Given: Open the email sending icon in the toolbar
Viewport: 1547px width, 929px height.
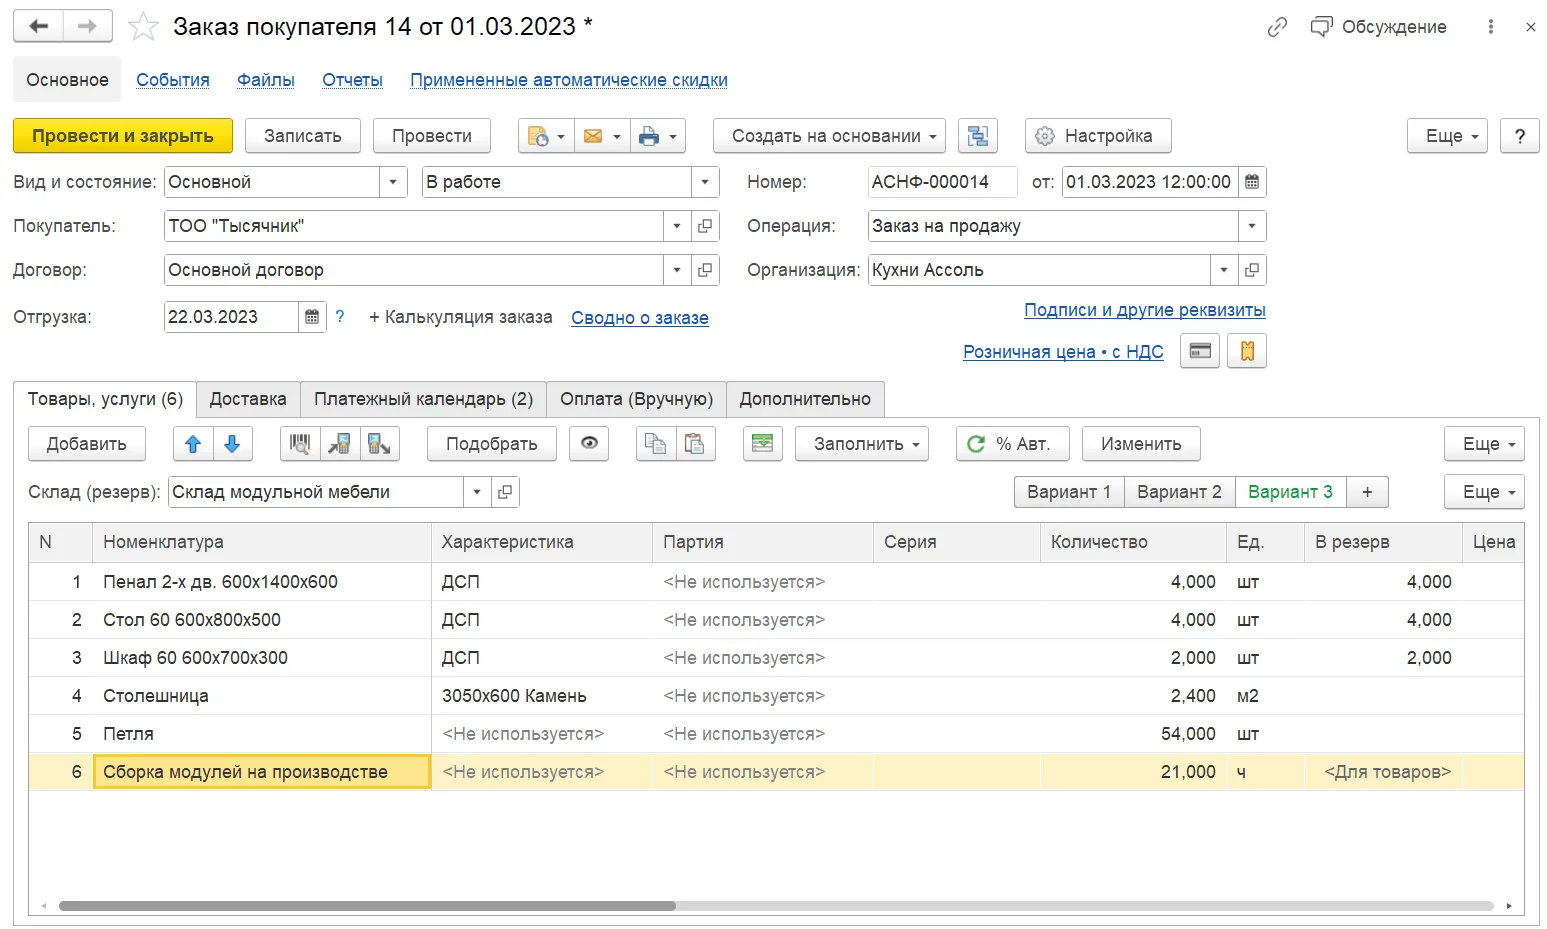Looking at the screenshot, I should point(601,136).
